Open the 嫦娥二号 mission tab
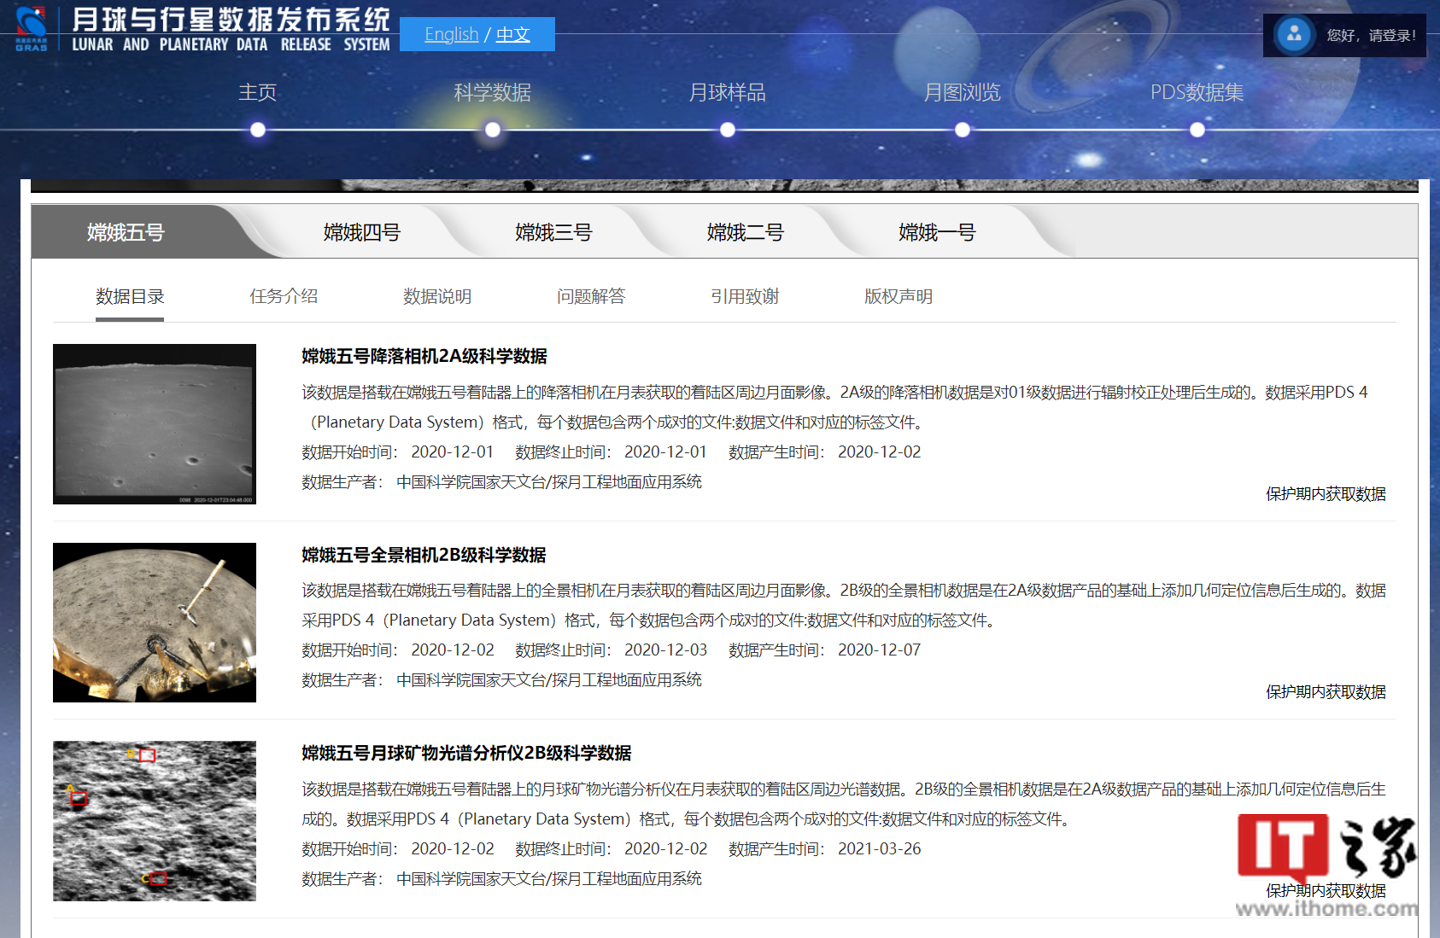 746,231
